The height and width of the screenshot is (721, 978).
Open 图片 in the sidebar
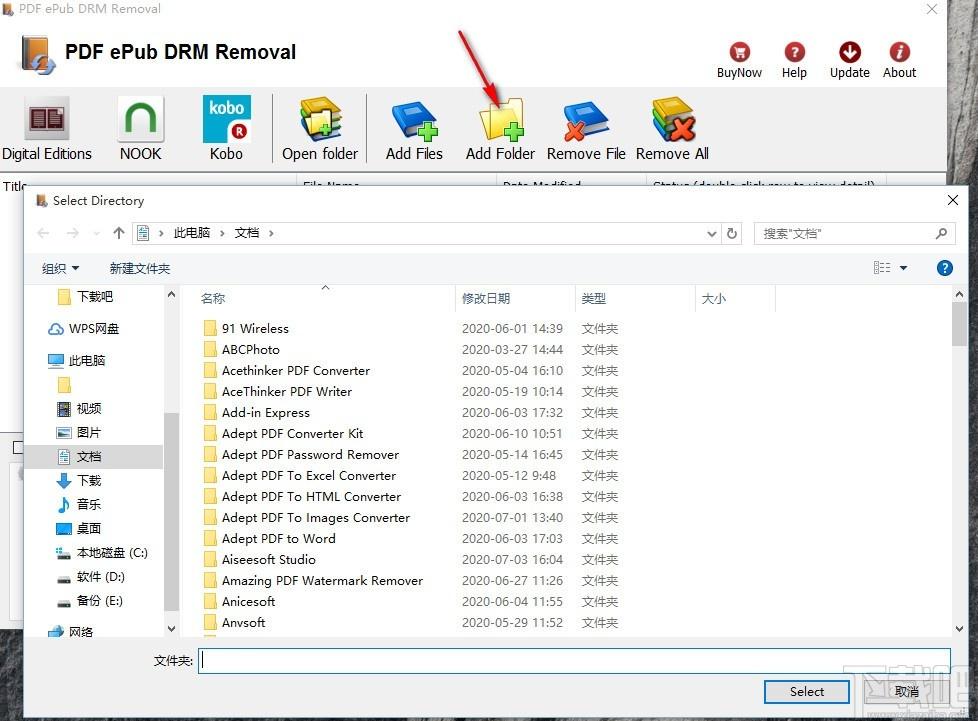click(x=79, y=432)
